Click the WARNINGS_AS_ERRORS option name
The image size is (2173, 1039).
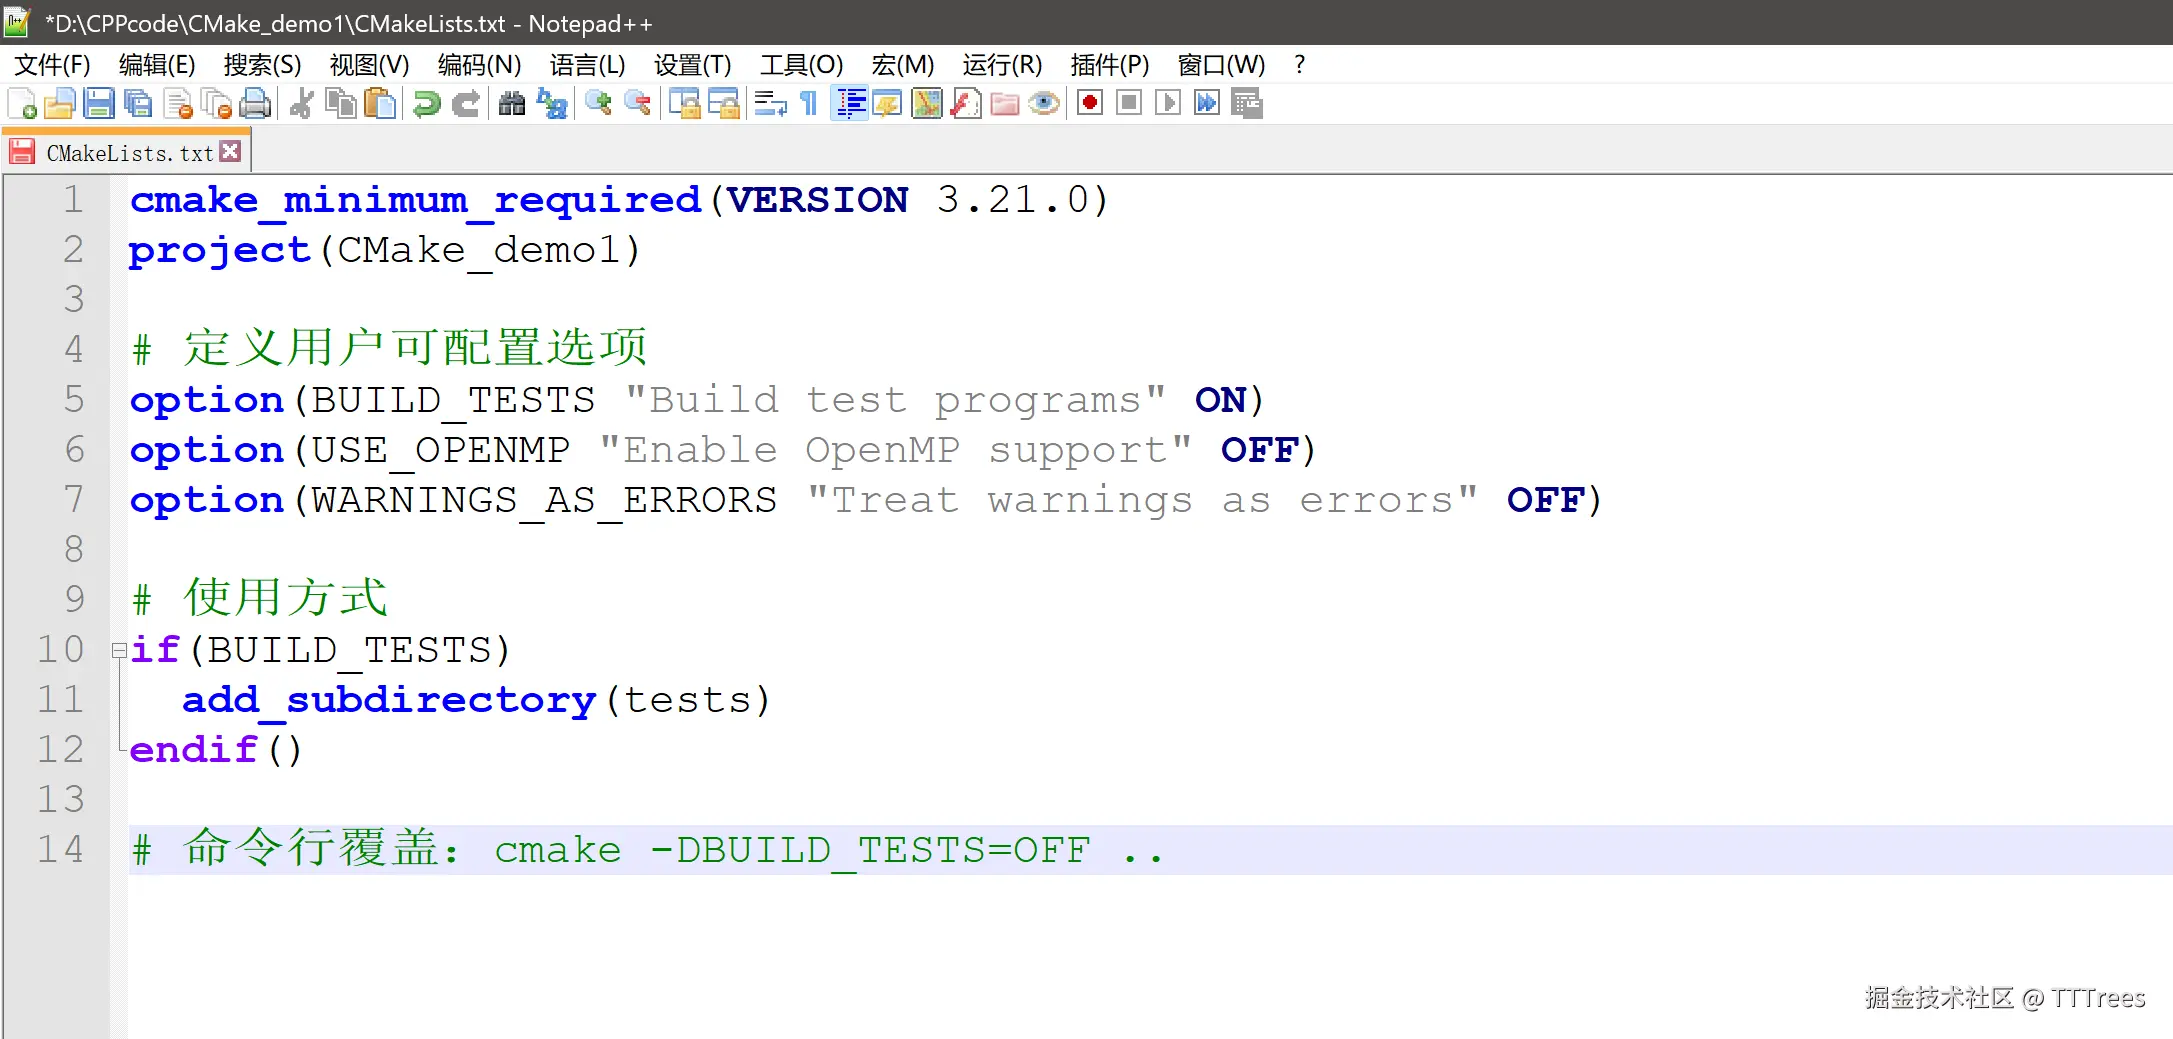coord(544,500)
